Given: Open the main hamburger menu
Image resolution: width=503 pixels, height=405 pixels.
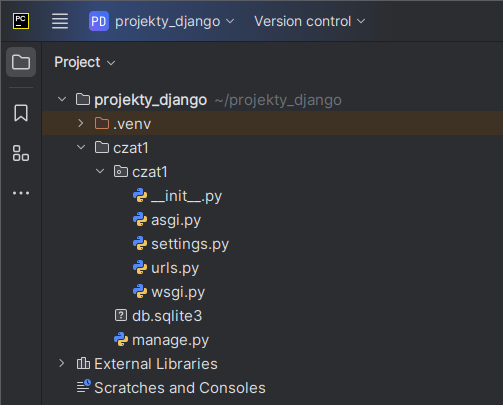Looking at the screenshot, I should (x=60, y=21).
